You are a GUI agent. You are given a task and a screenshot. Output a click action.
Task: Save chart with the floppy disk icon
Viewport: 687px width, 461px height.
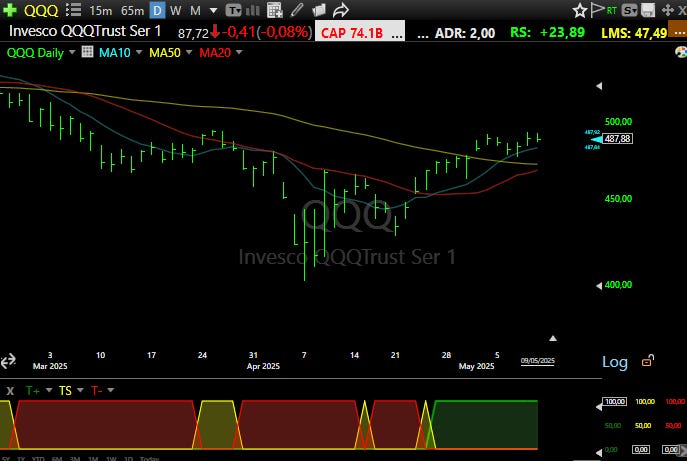point(648,10)
